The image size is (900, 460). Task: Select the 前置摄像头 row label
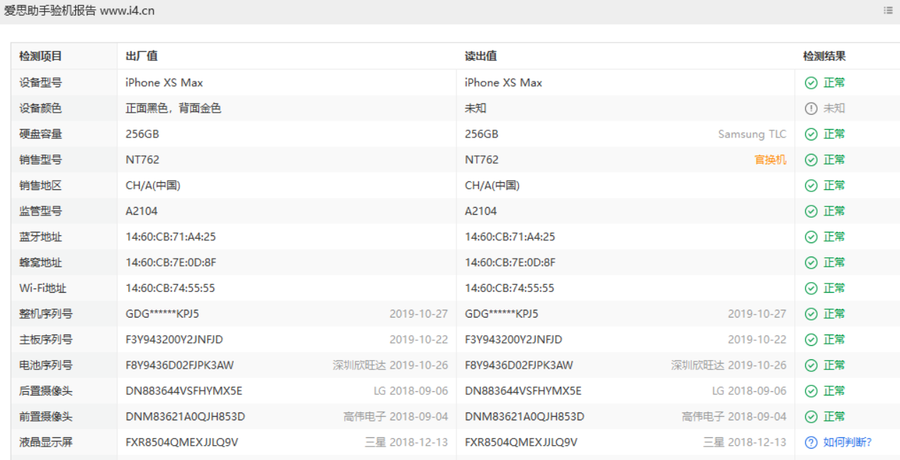46,416
